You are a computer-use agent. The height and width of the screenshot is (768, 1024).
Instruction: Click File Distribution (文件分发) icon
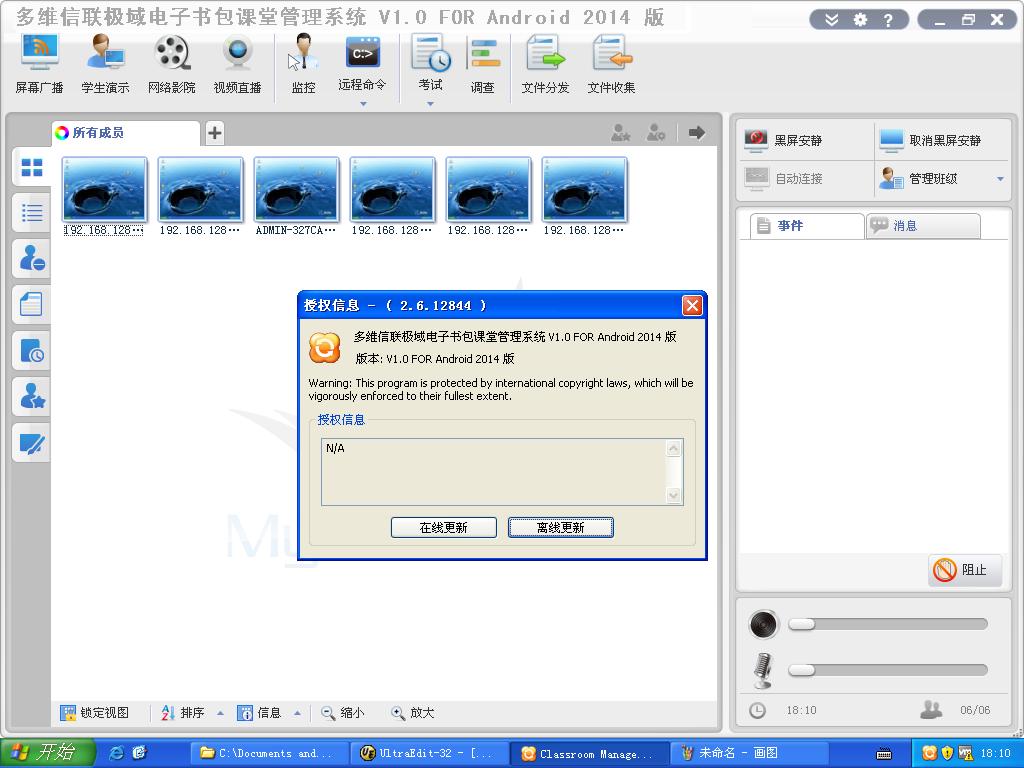click(545, 63)
